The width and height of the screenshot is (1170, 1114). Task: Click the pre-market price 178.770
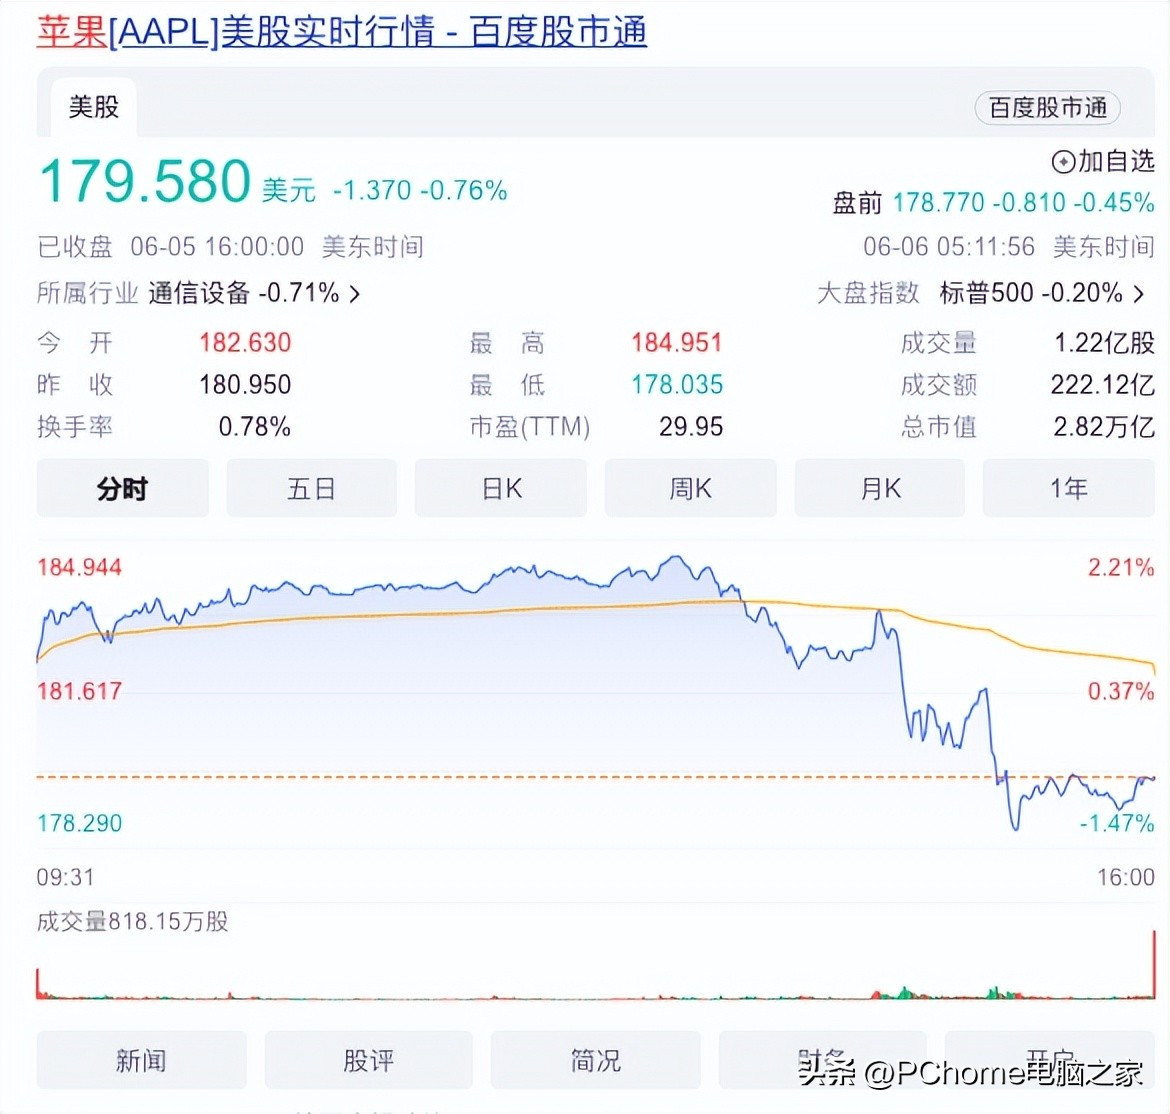(x=939, y=202)
